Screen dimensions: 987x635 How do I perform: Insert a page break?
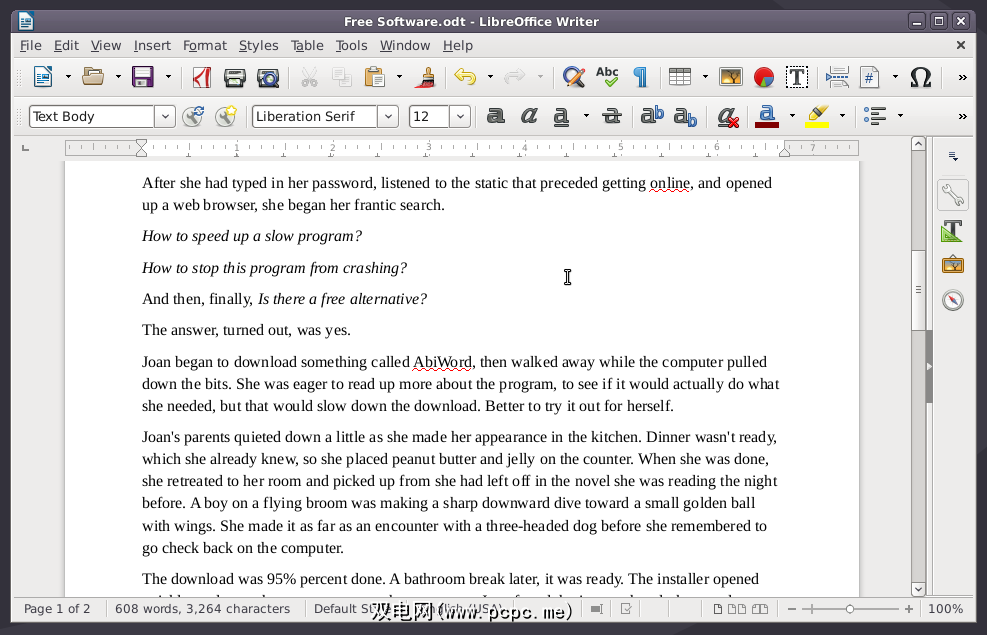coord(837,77)
